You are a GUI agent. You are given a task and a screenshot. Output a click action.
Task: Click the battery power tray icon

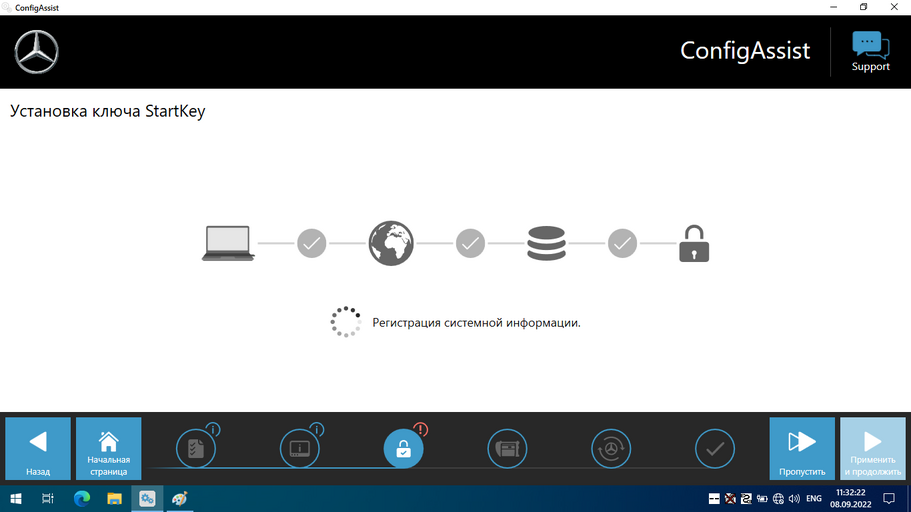click(762, 499)
